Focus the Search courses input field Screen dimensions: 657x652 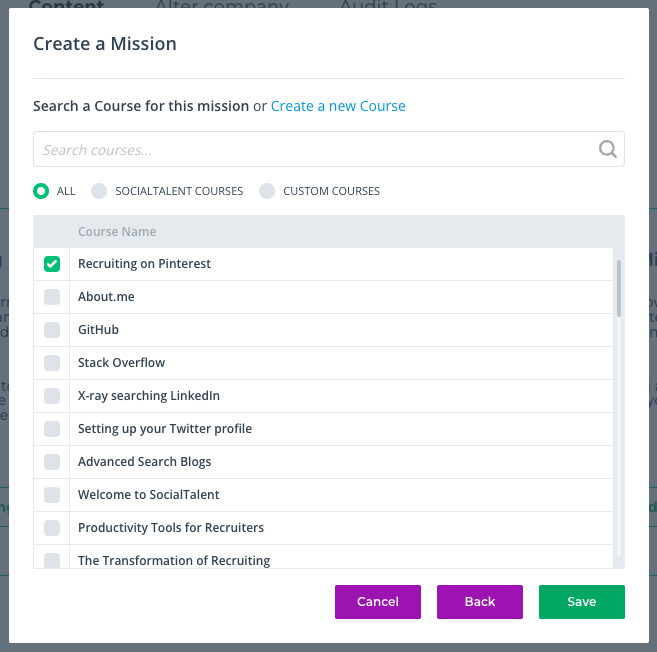tap(329, 149)
